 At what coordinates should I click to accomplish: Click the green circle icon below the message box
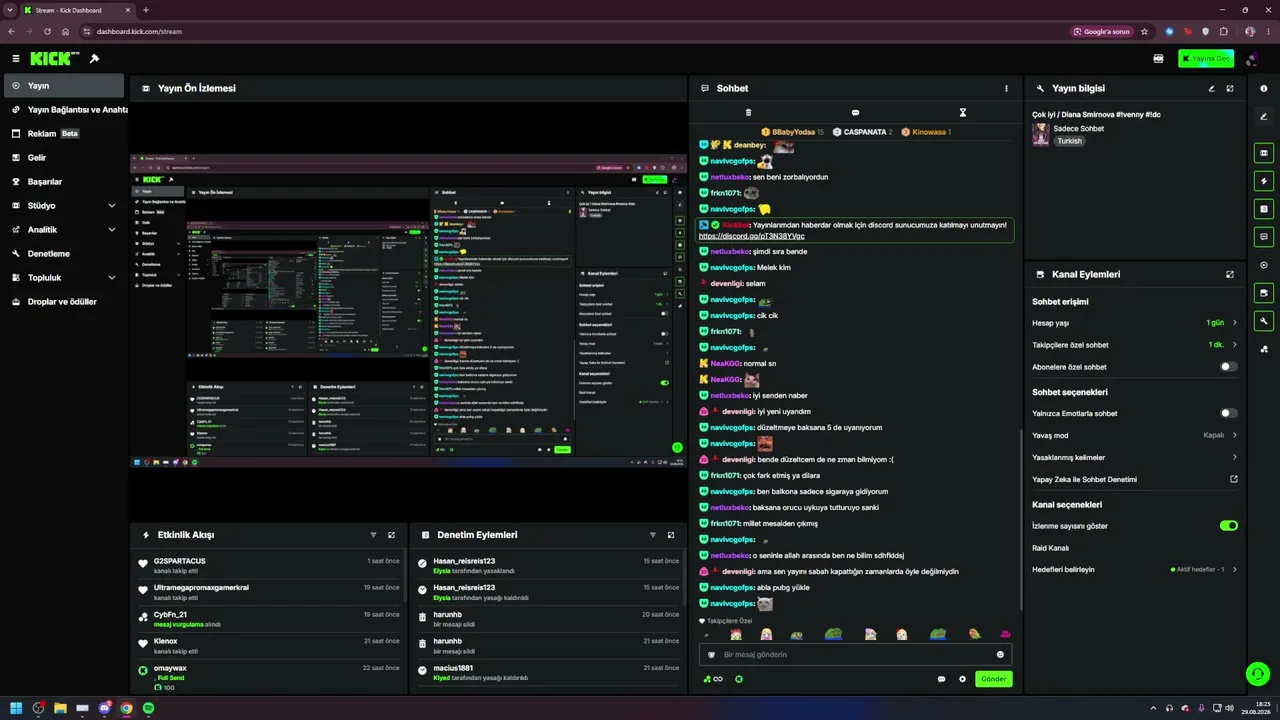click(739, 679)
